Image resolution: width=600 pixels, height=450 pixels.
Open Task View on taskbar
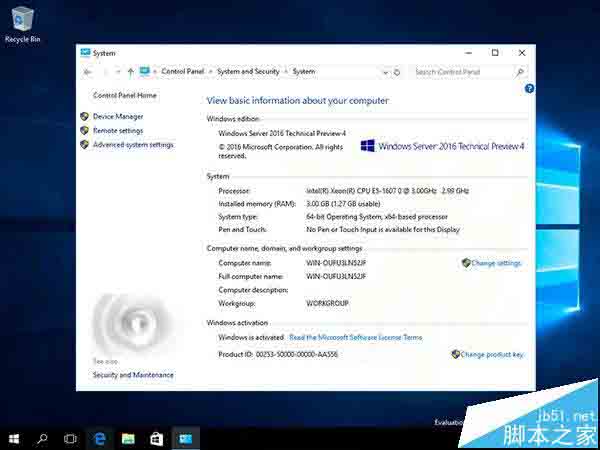tap(70, 439)
